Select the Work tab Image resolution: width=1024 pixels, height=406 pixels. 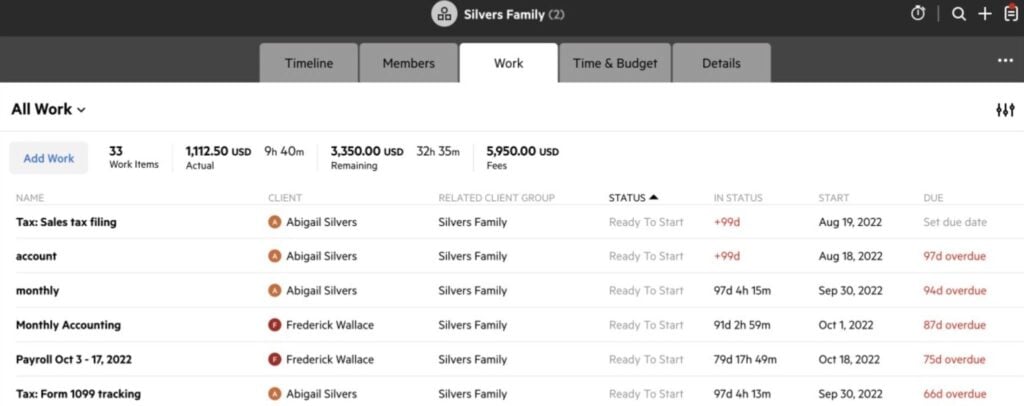click(508, 63)
